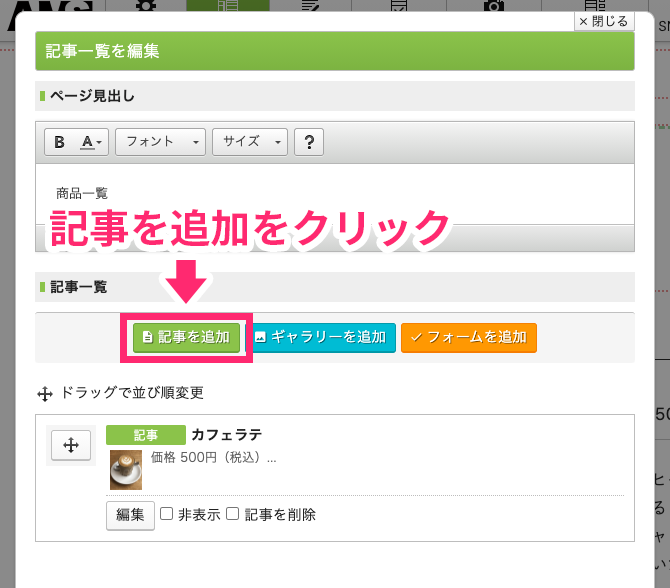670x588 pixels.
Task: Click the checkmark icon in top toolbar
Action: coord(398,7)
